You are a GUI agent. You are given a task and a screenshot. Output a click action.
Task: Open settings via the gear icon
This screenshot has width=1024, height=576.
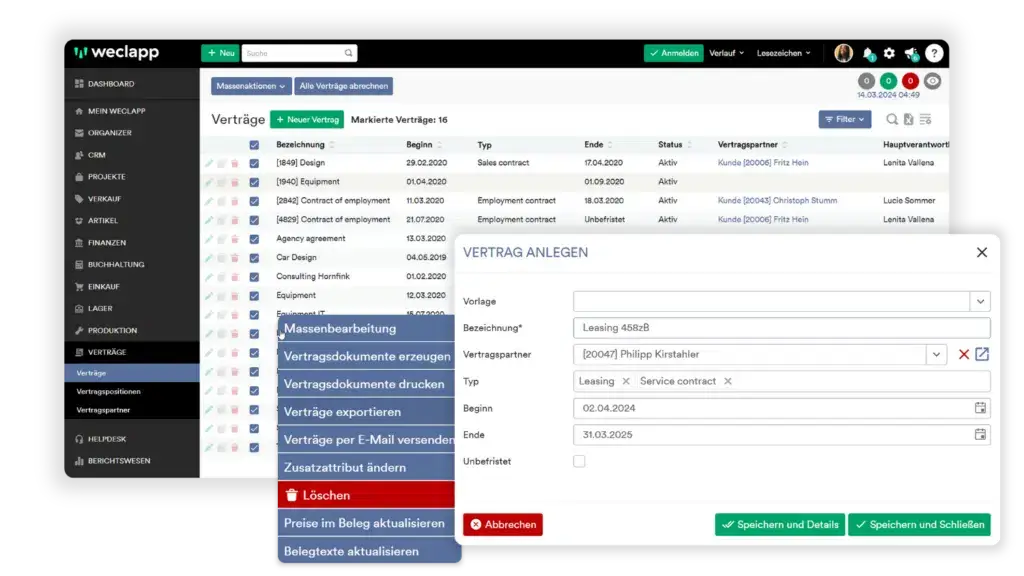(889, 53)
